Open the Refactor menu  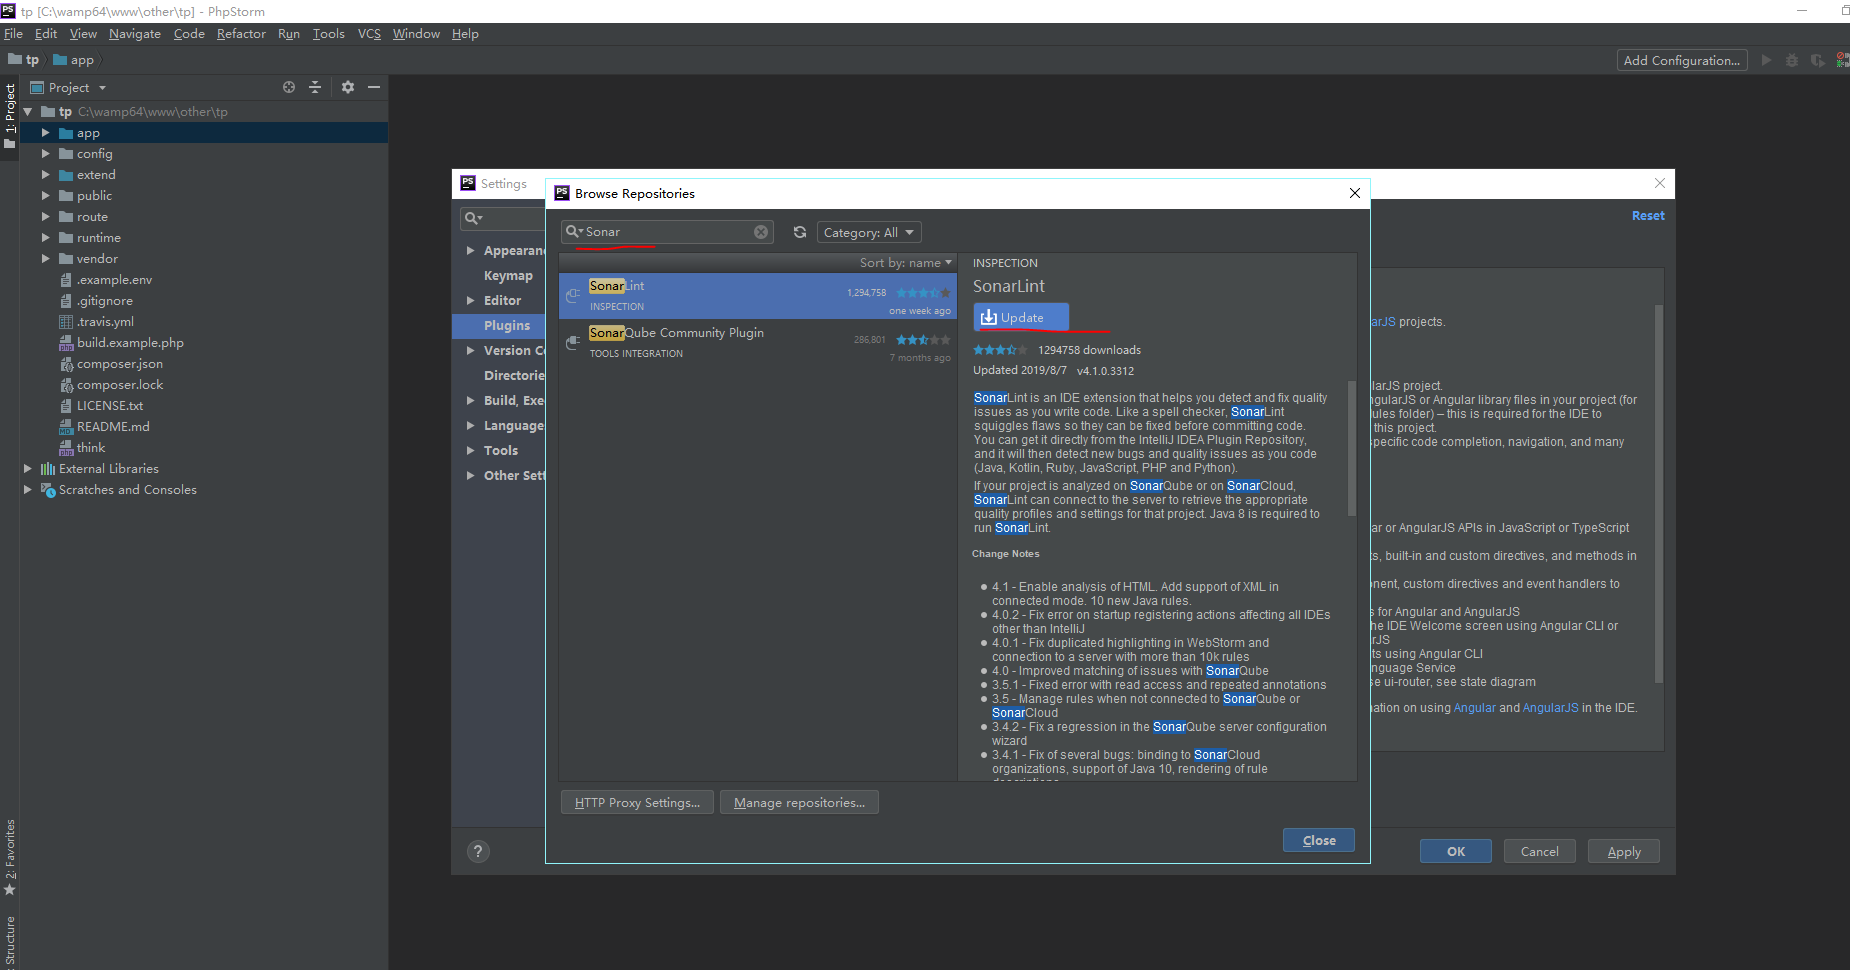[x=241, y=34]
